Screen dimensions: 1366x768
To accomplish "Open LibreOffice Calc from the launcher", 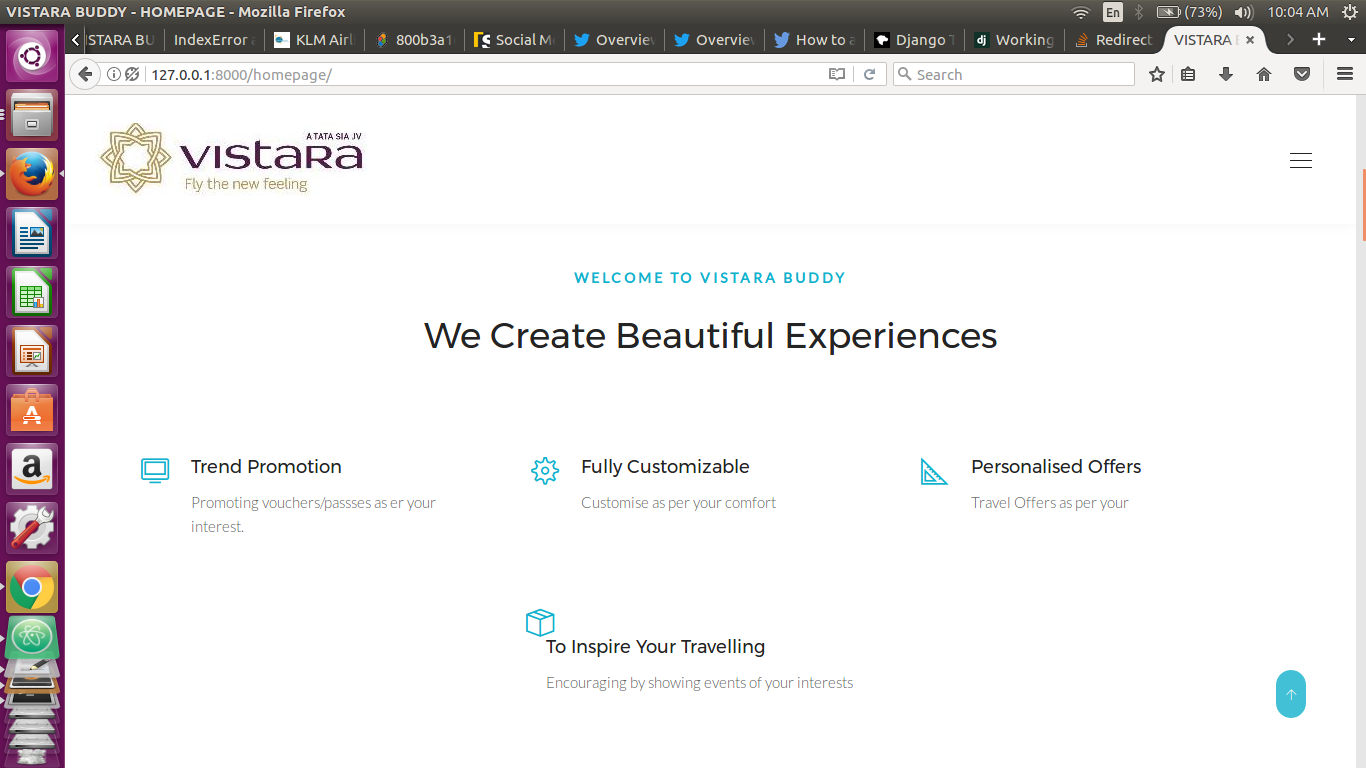I will pos(32,292).
